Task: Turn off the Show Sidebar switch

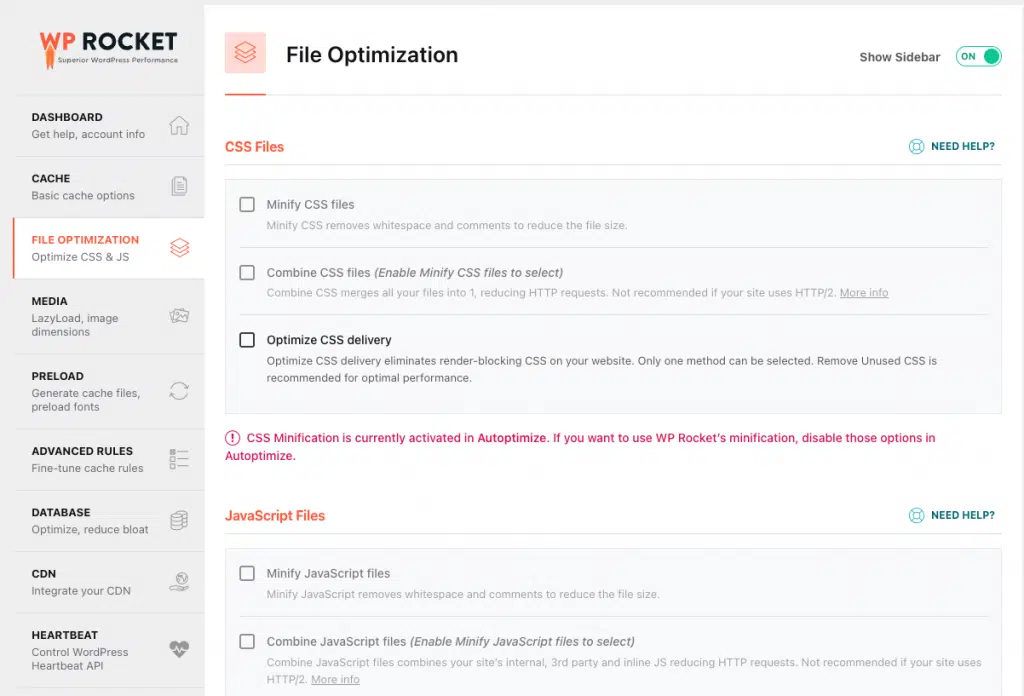Action: 978,57
